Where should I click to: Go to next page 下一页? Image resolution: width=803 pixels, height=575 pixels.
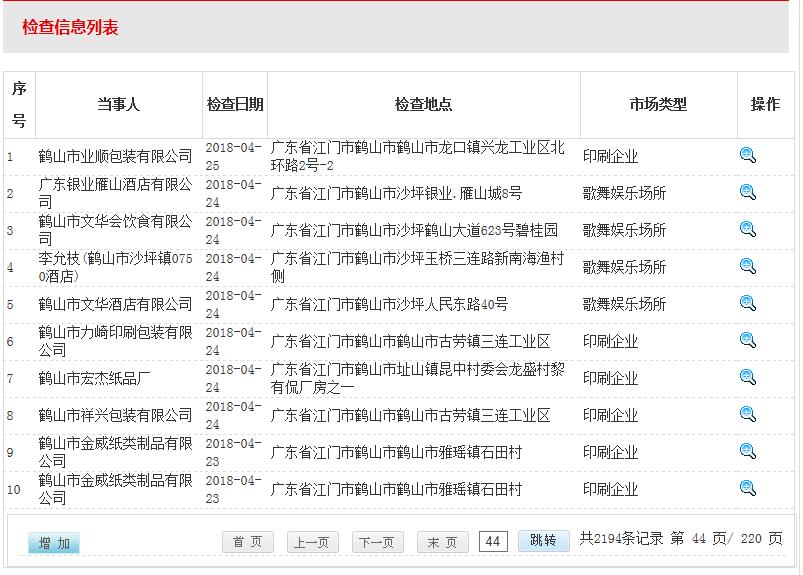coord(378,542)
